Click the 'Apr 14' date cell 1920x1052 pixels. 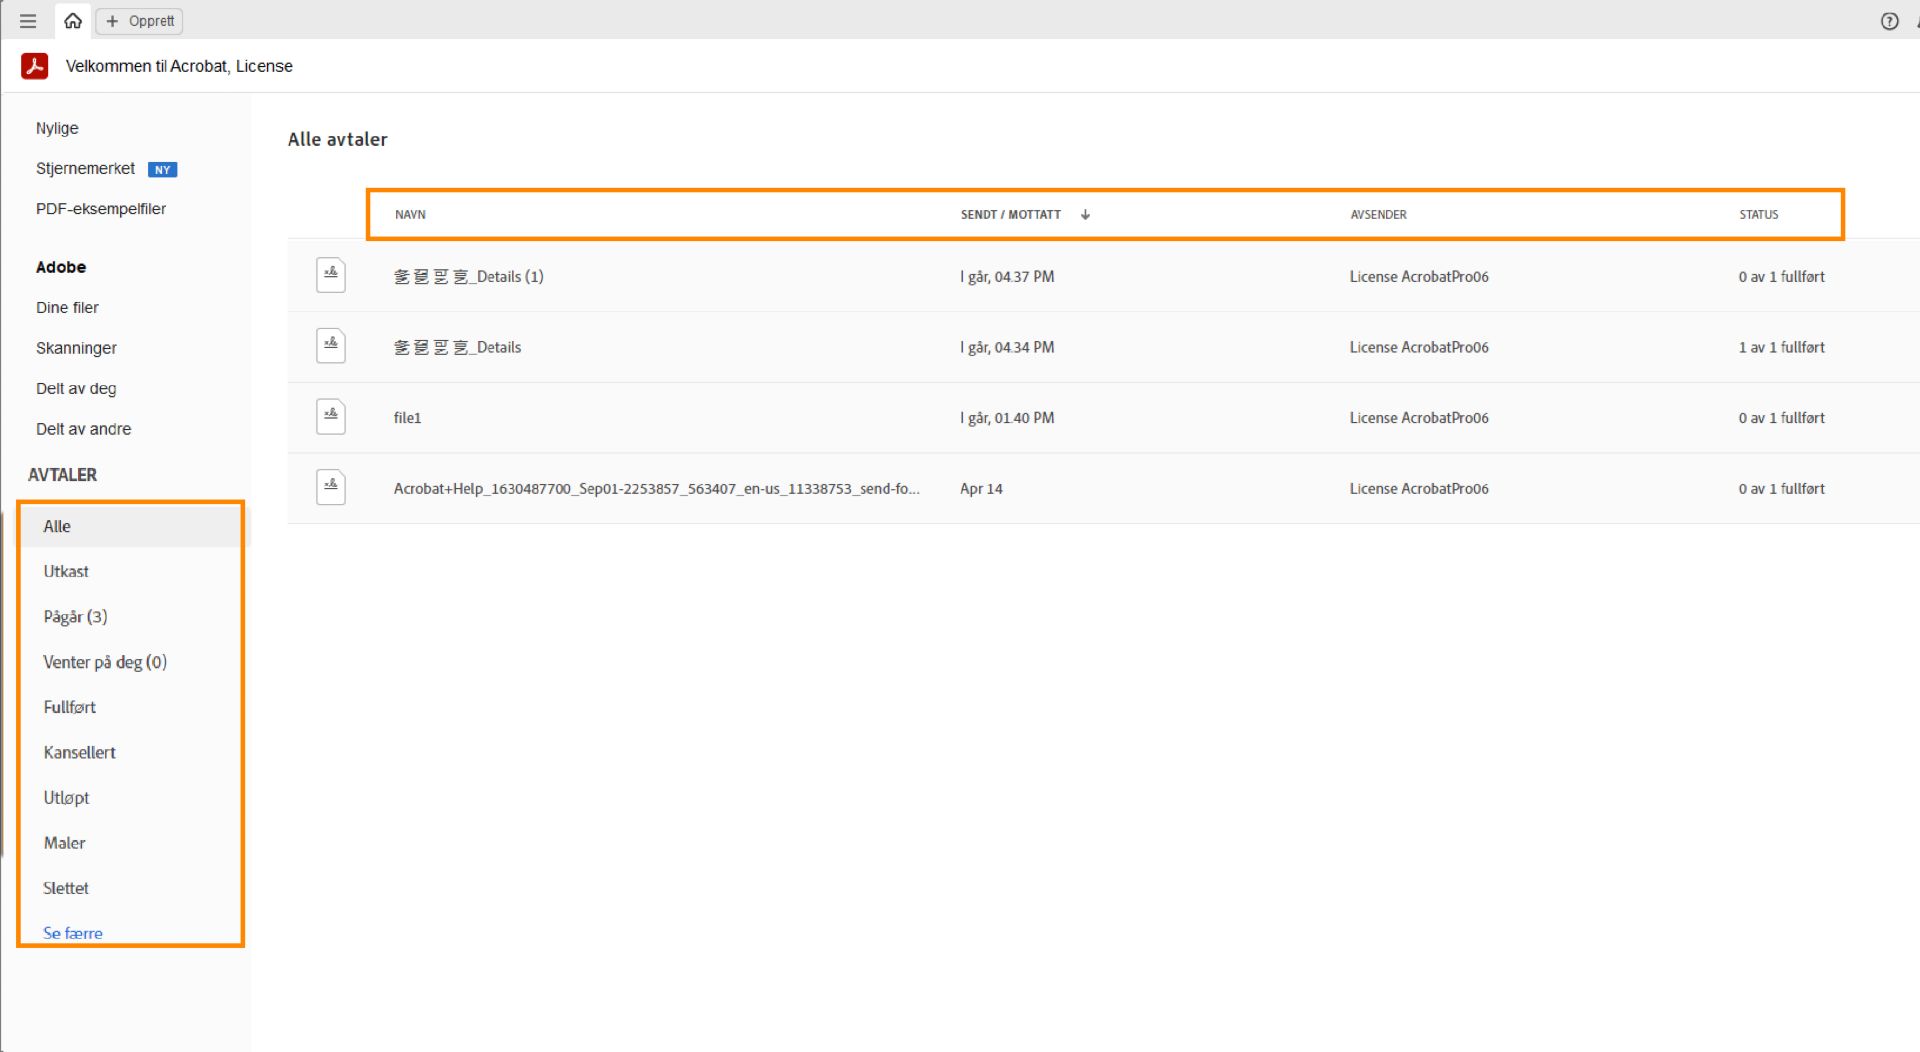981,489
